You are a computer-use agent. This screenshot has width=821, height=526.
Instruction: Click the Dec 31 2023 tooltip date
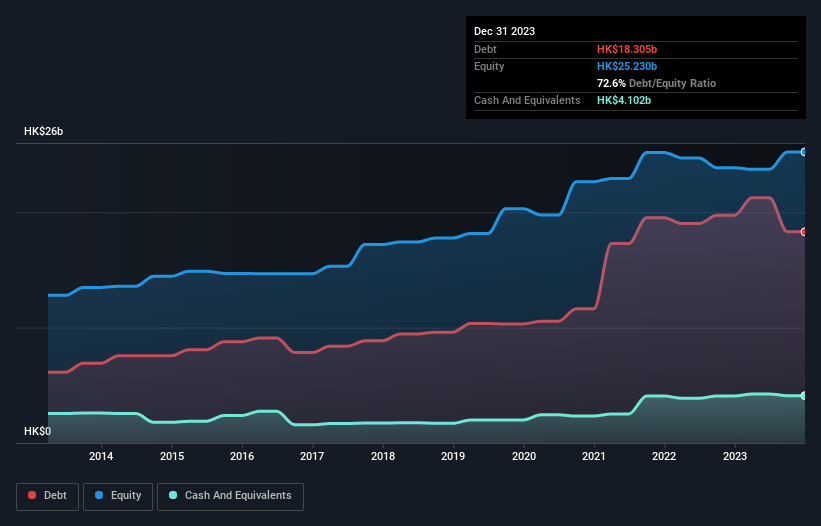(x=504, y=31)
